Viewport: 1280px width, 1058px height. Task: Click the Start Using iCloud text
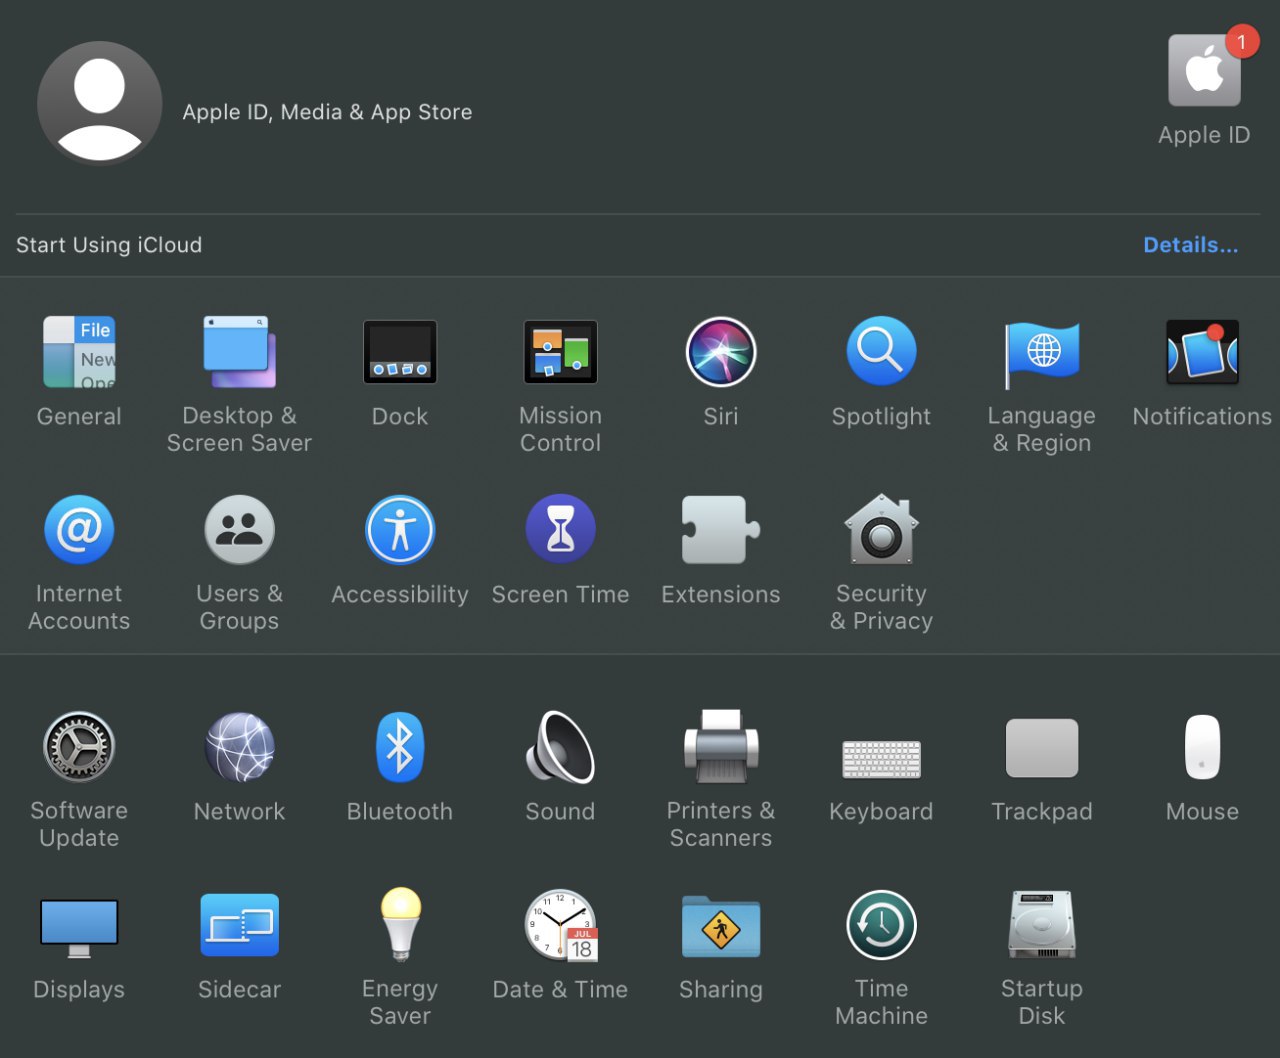109,245
